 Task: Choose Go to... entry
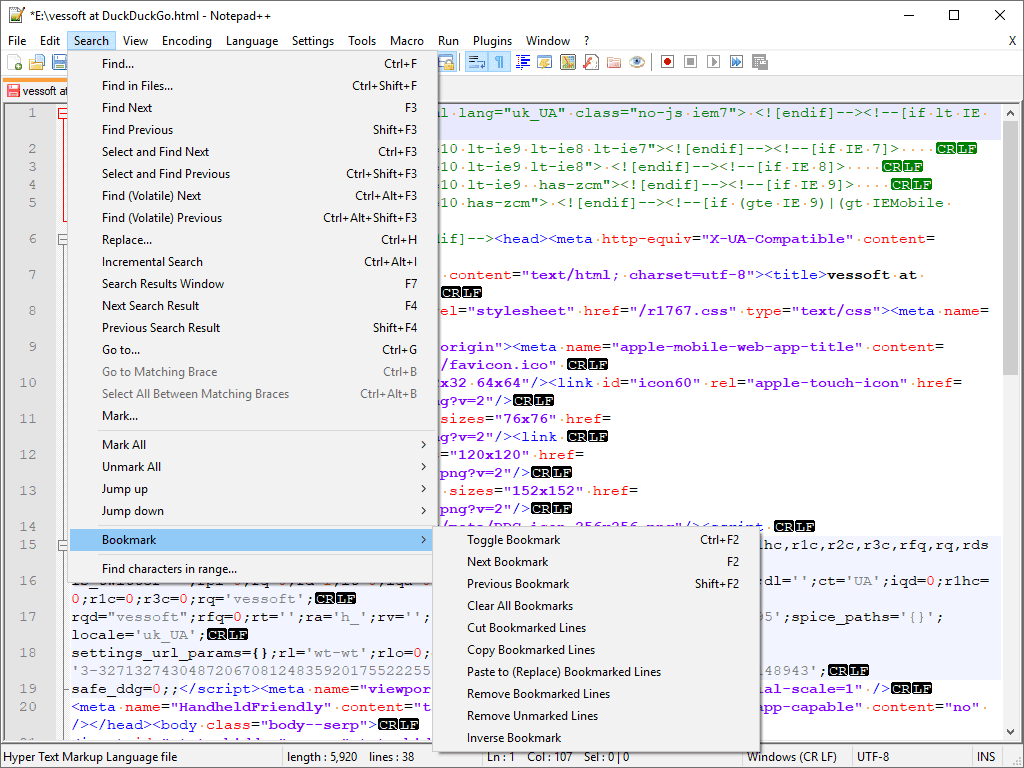coord(250,350)
